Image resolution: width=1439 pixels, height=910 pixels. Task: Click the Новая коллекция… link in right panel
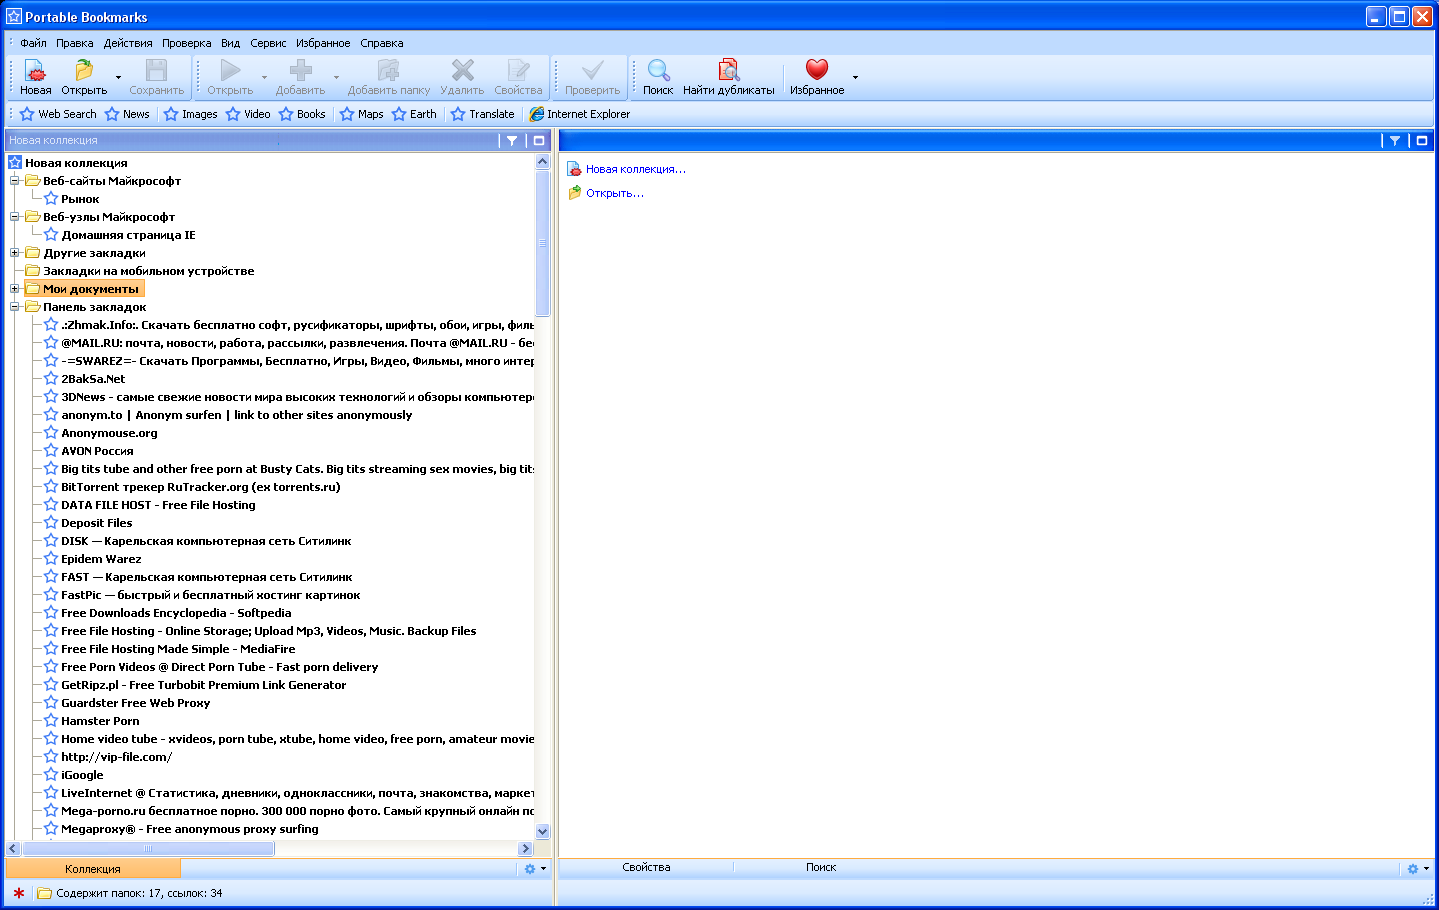tap(635, 169)
